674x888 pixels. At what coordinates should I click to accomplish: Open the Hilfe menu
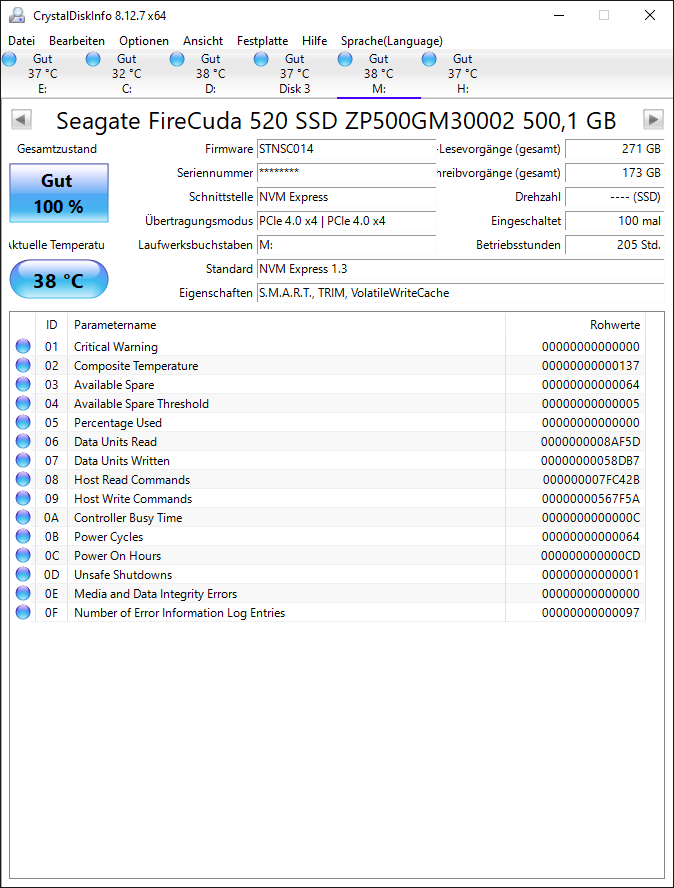[x=314, y=41]
